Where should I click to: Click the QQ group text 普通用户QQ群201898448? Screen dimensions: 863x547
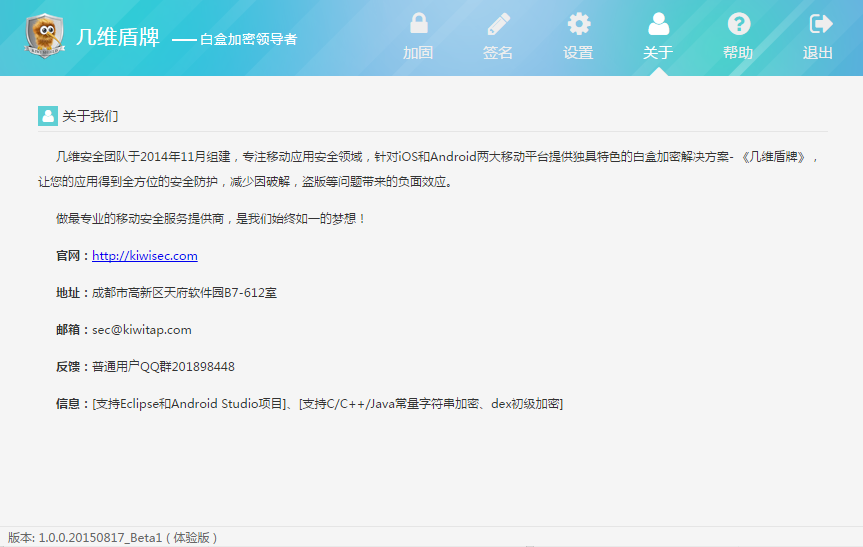coord(163,367)
